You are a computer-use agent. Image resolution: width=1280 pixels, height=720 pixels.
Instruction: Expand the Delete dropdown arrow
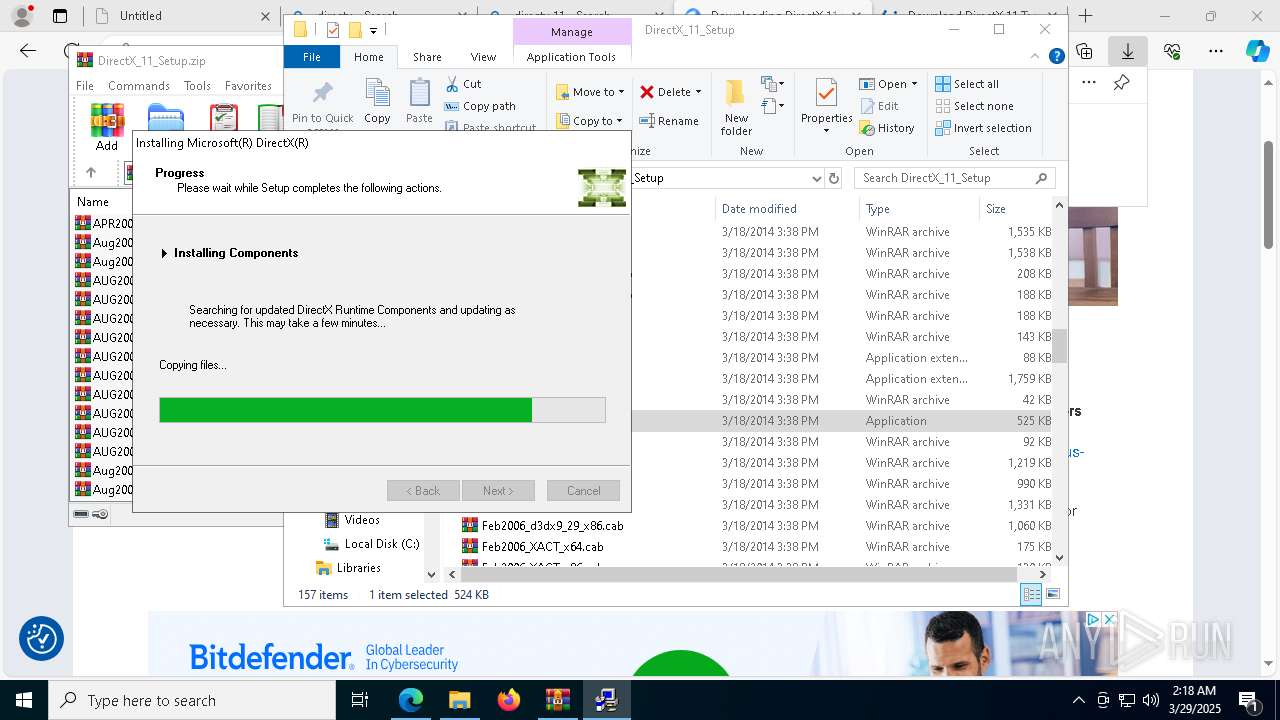(698, 92)
